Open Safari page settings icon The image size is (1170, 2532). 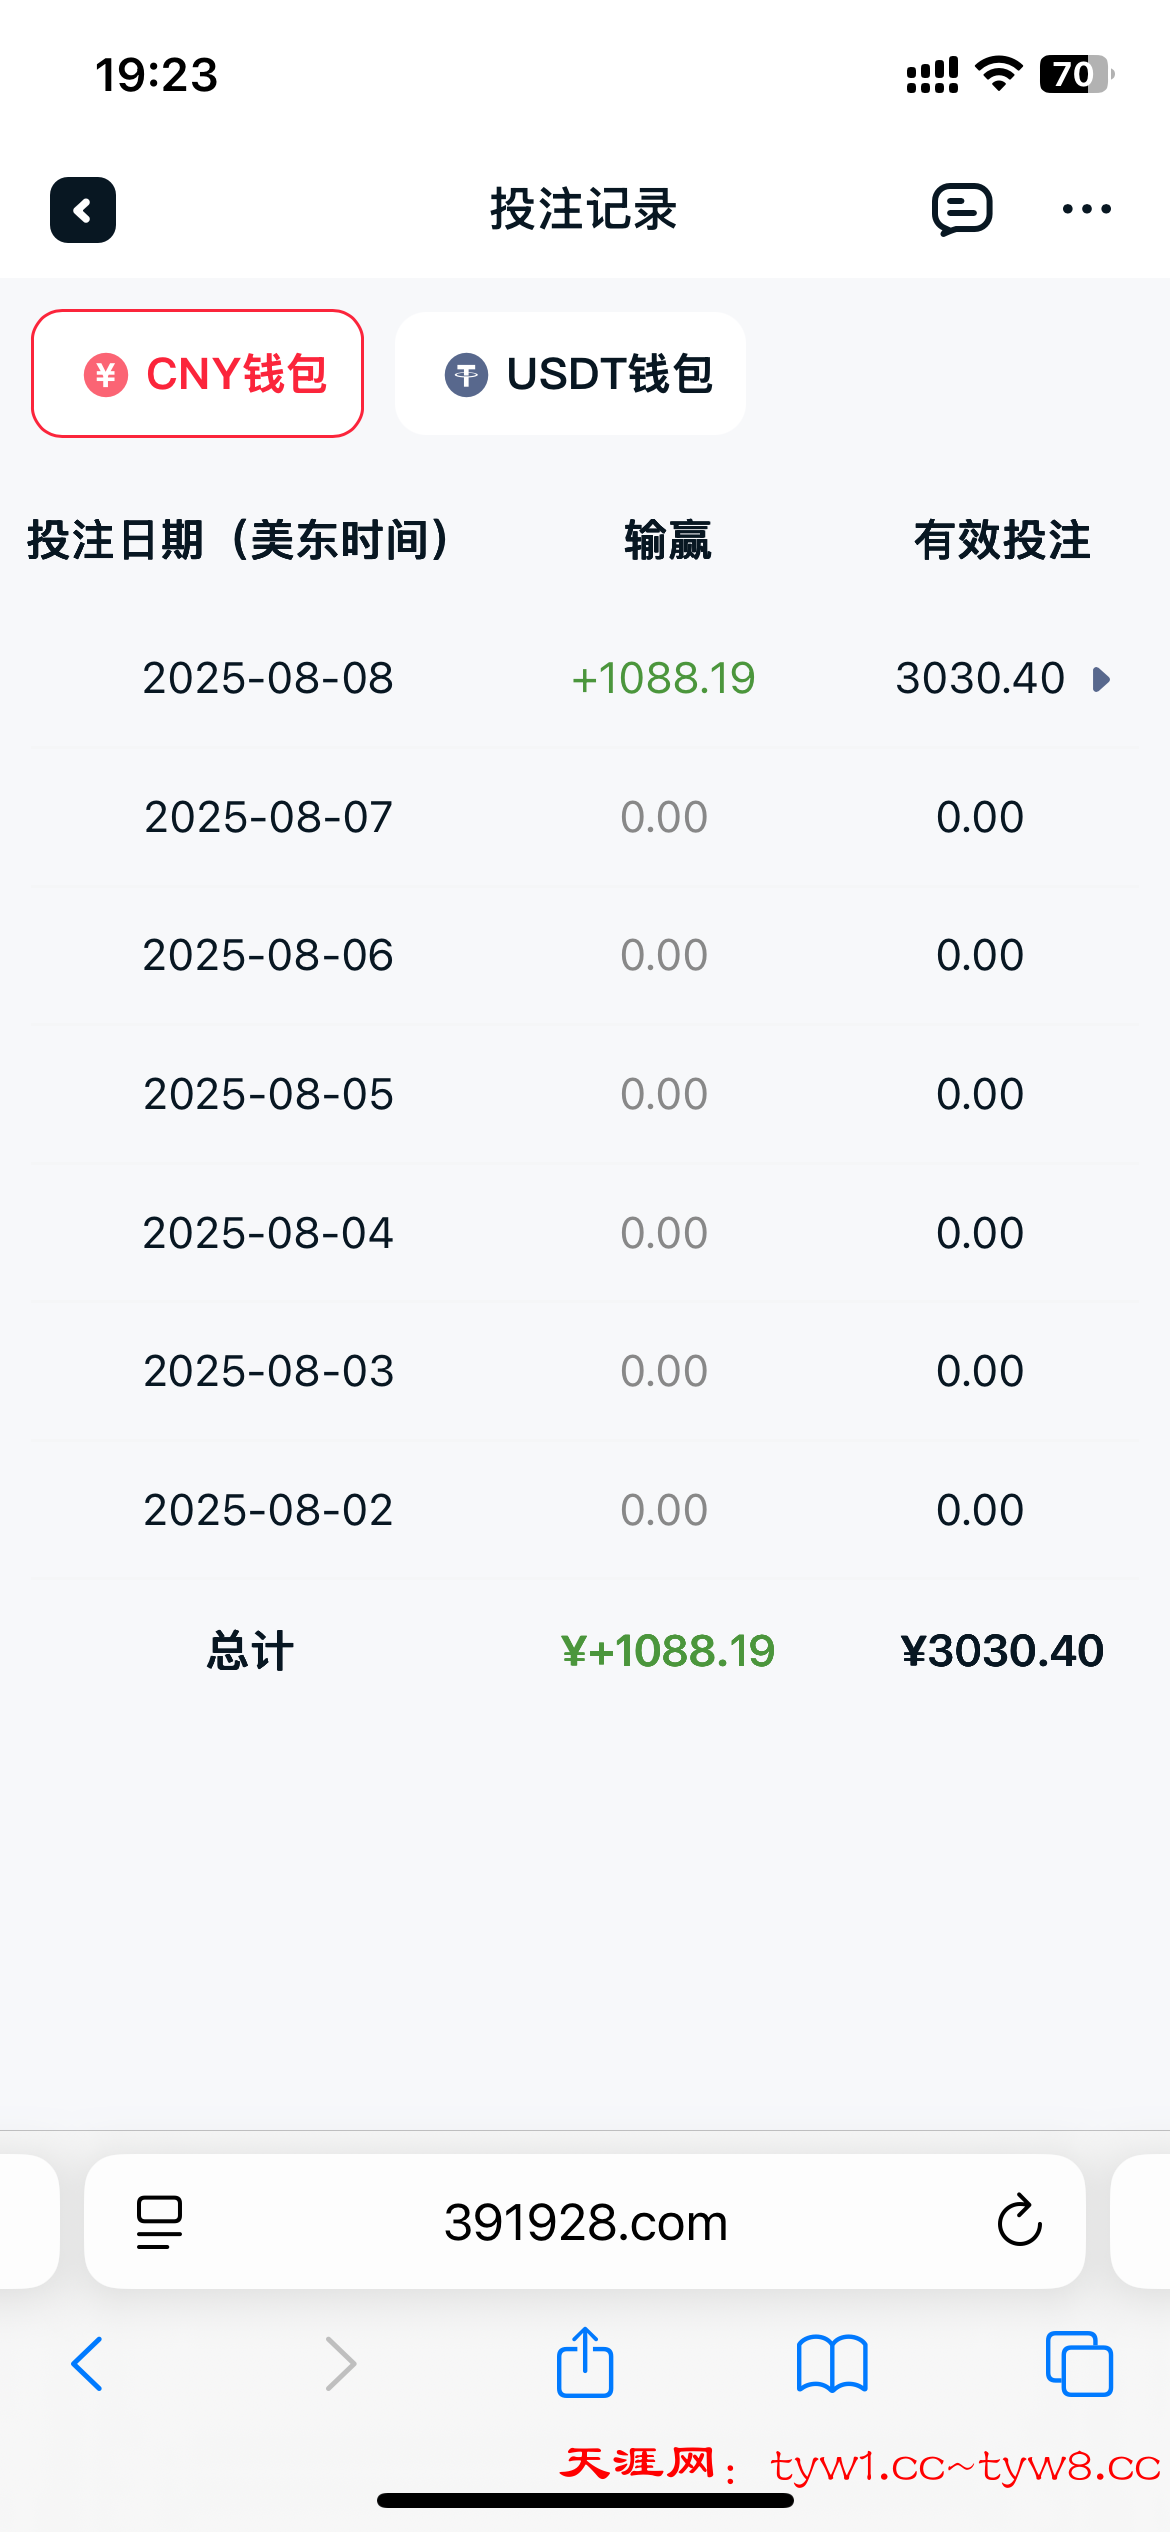click(x=159, y=2222)
